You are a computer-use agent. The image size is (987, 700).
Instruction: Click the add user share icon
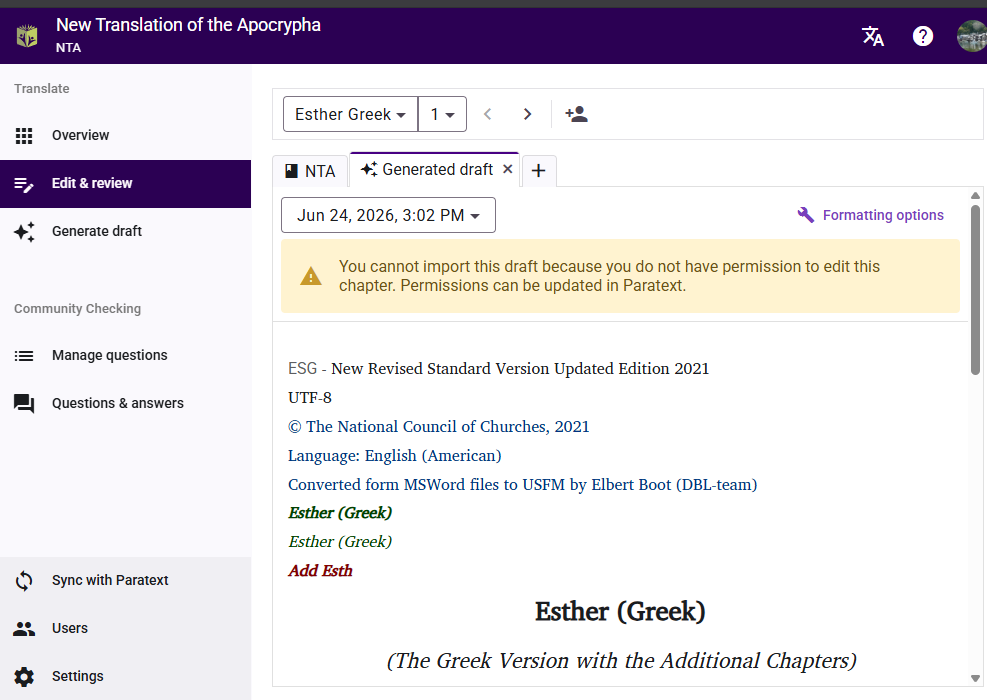[x=576, y=114]
